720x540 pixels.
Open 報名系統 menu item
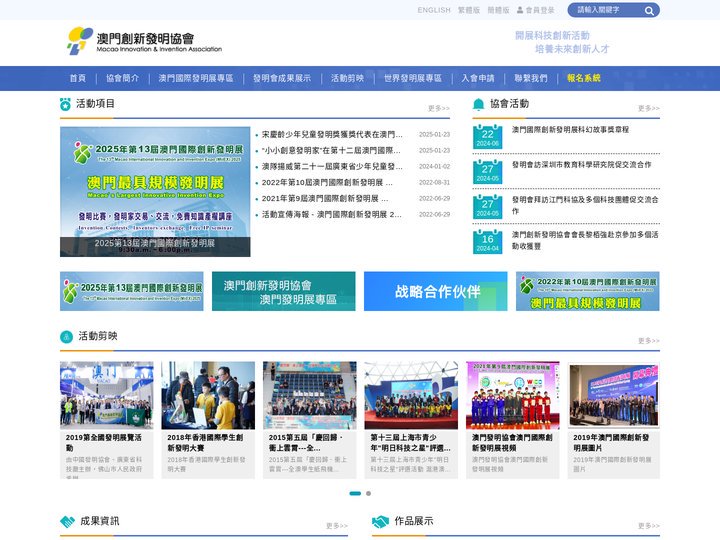[584, 78]
